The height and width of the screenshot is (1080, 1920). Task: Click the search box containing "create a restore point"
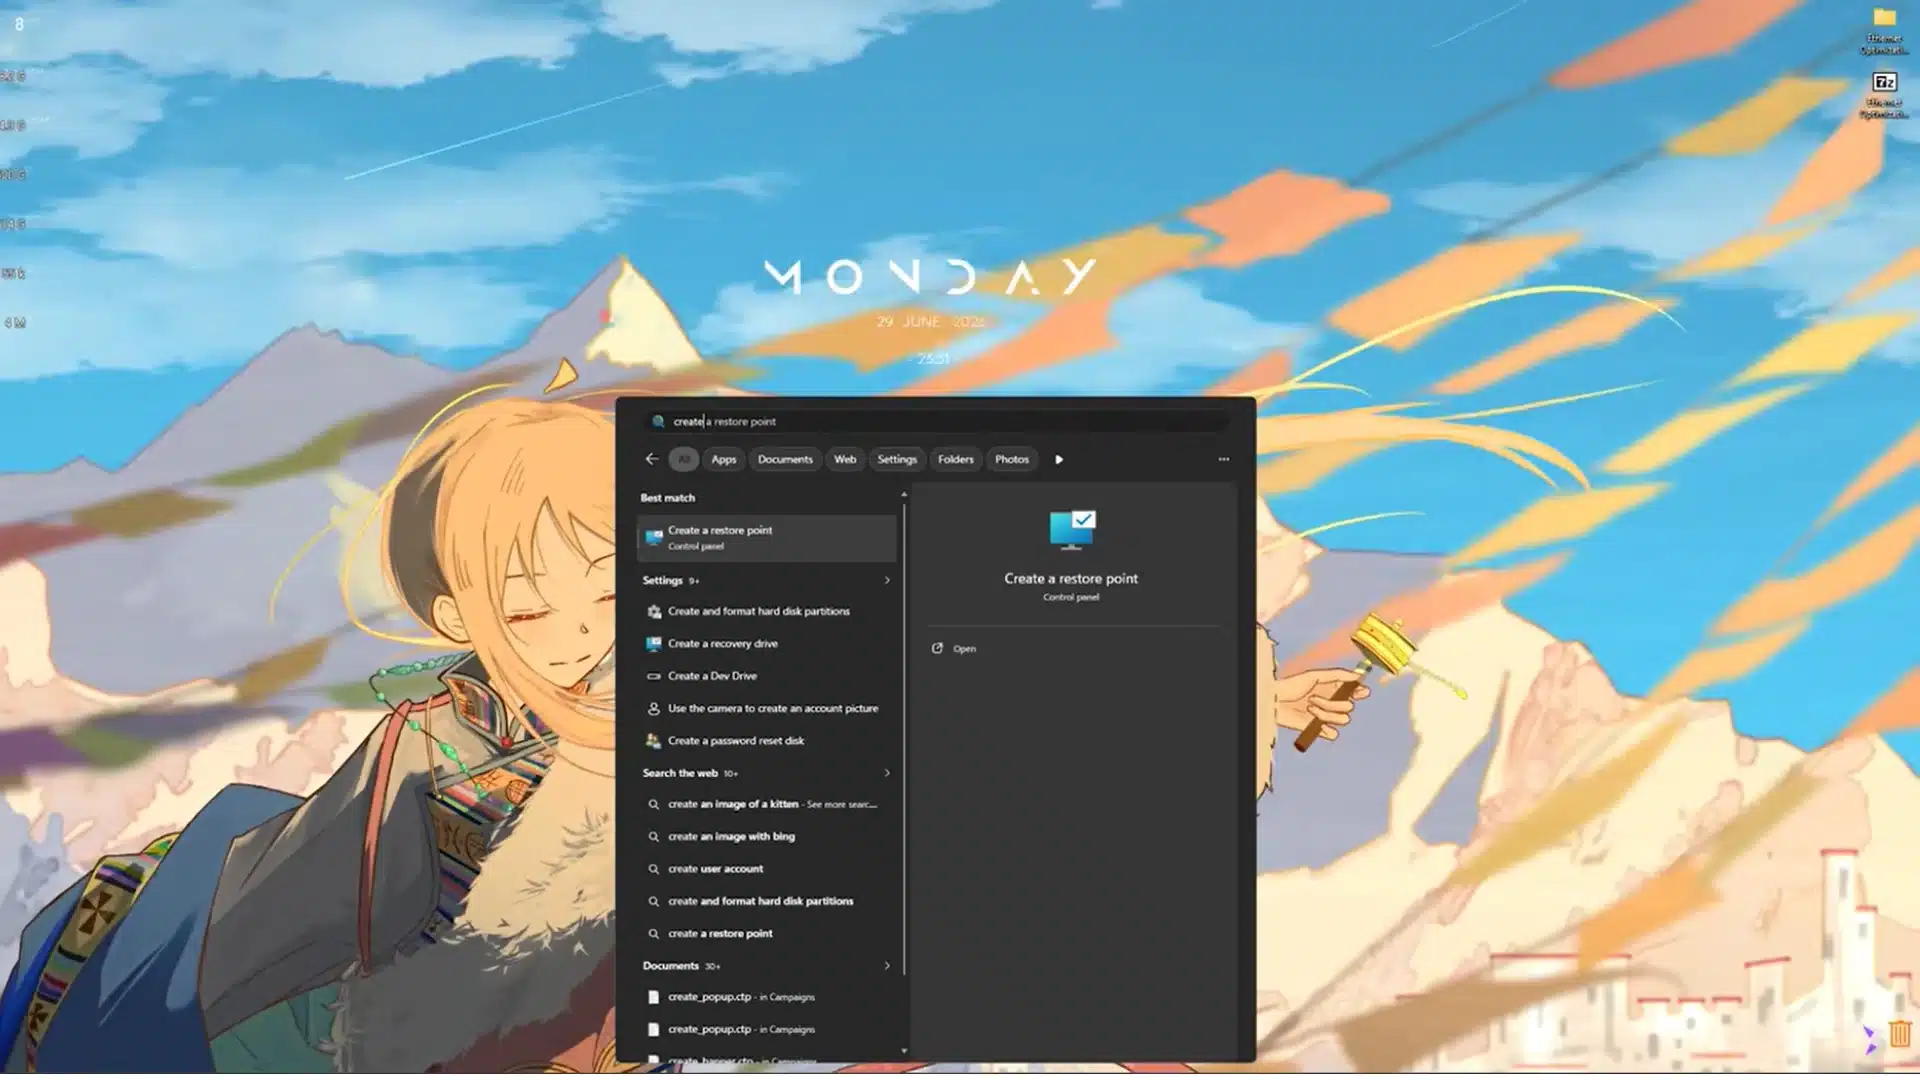(x=936, y=421)
